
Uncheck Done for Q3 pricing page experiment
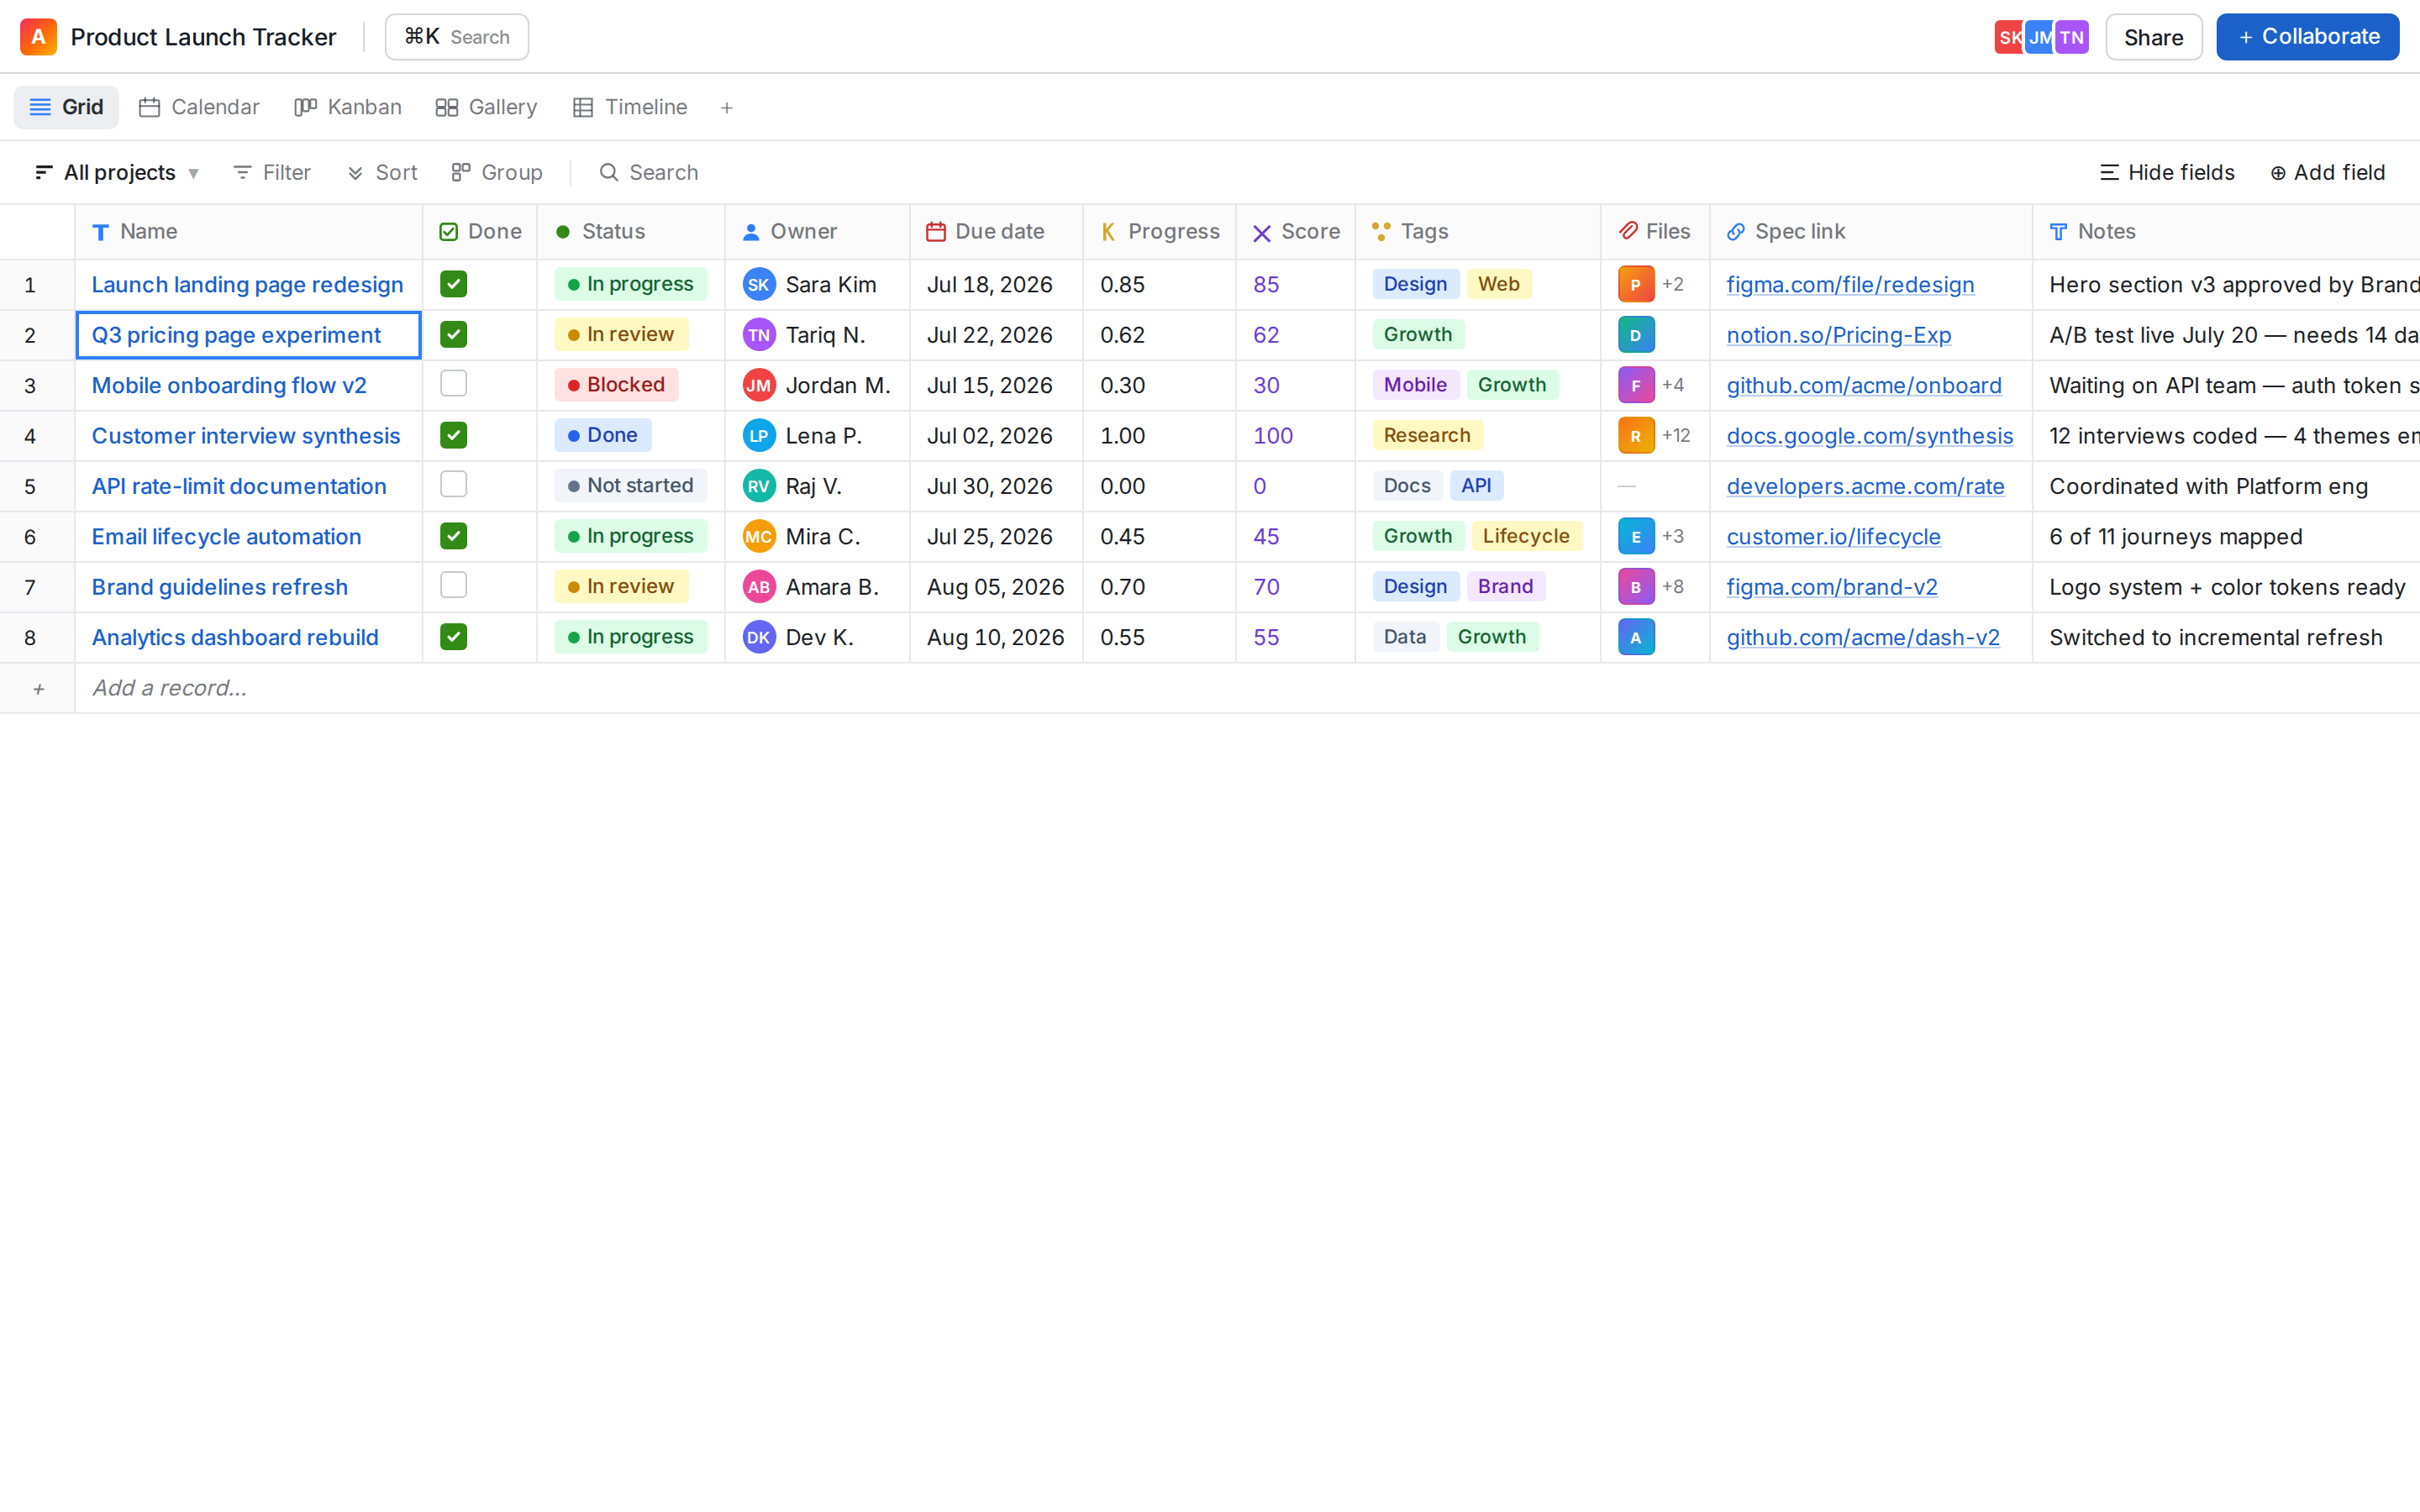coord(454,334)
